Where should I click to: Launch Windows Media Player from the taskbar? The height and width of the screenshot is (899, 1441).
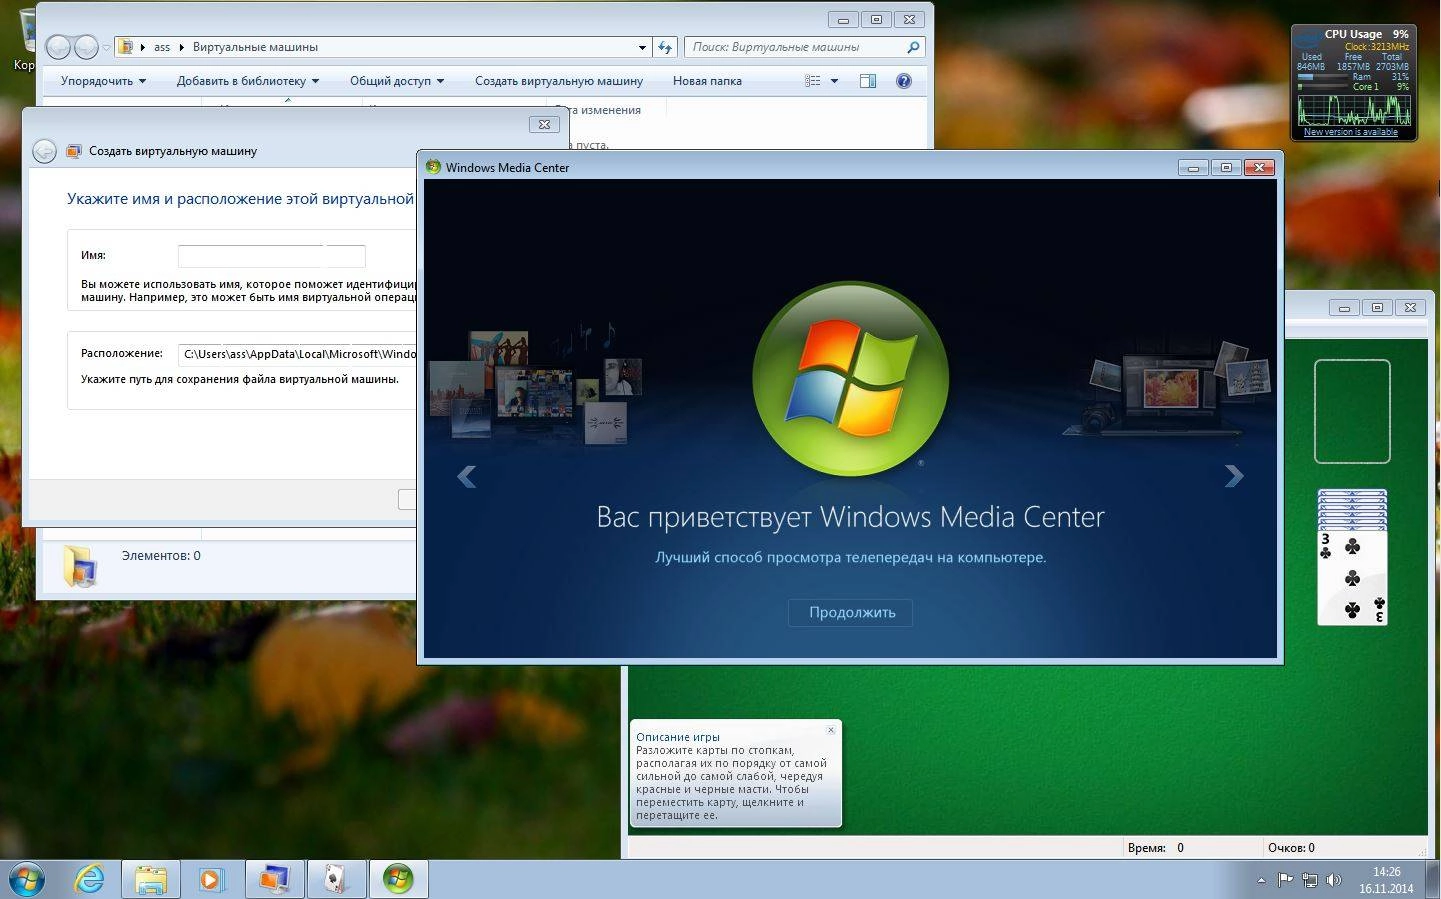212,880
